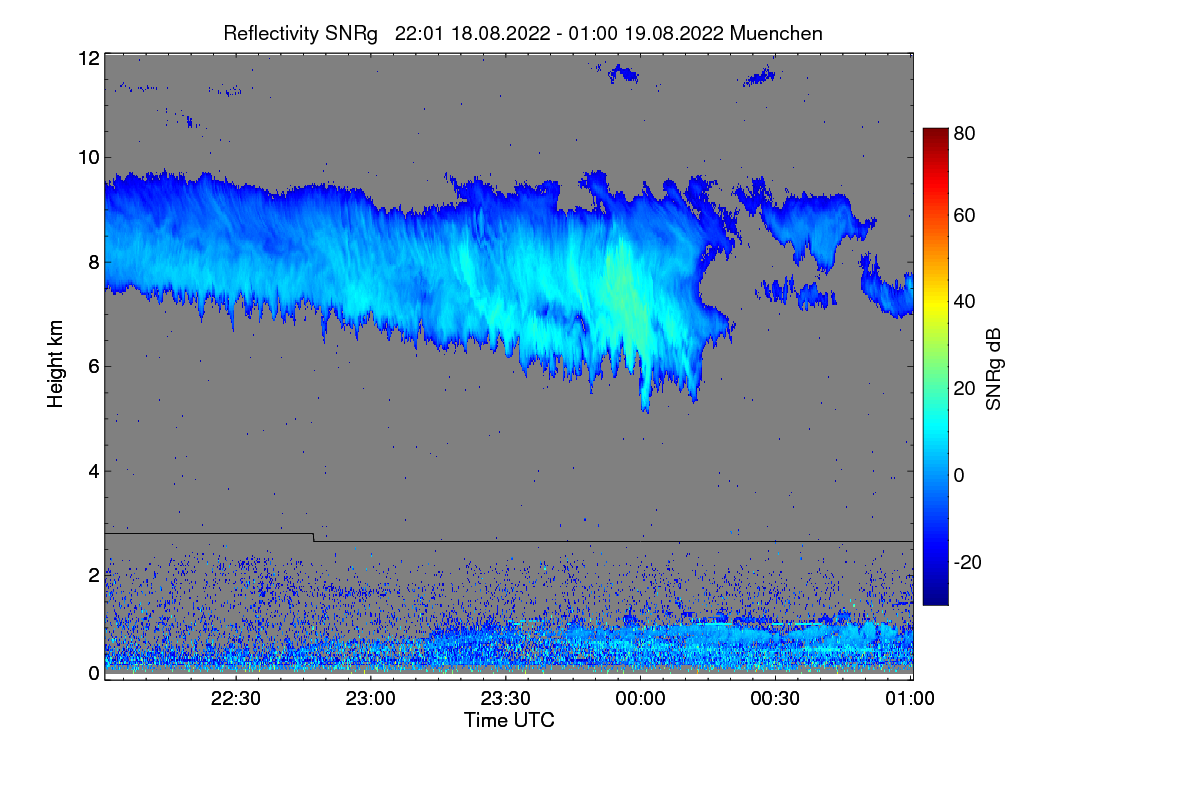This screenshot has height=800, width=1200.
Task: Click the height axis label 10
Action: tap(88, 157)
